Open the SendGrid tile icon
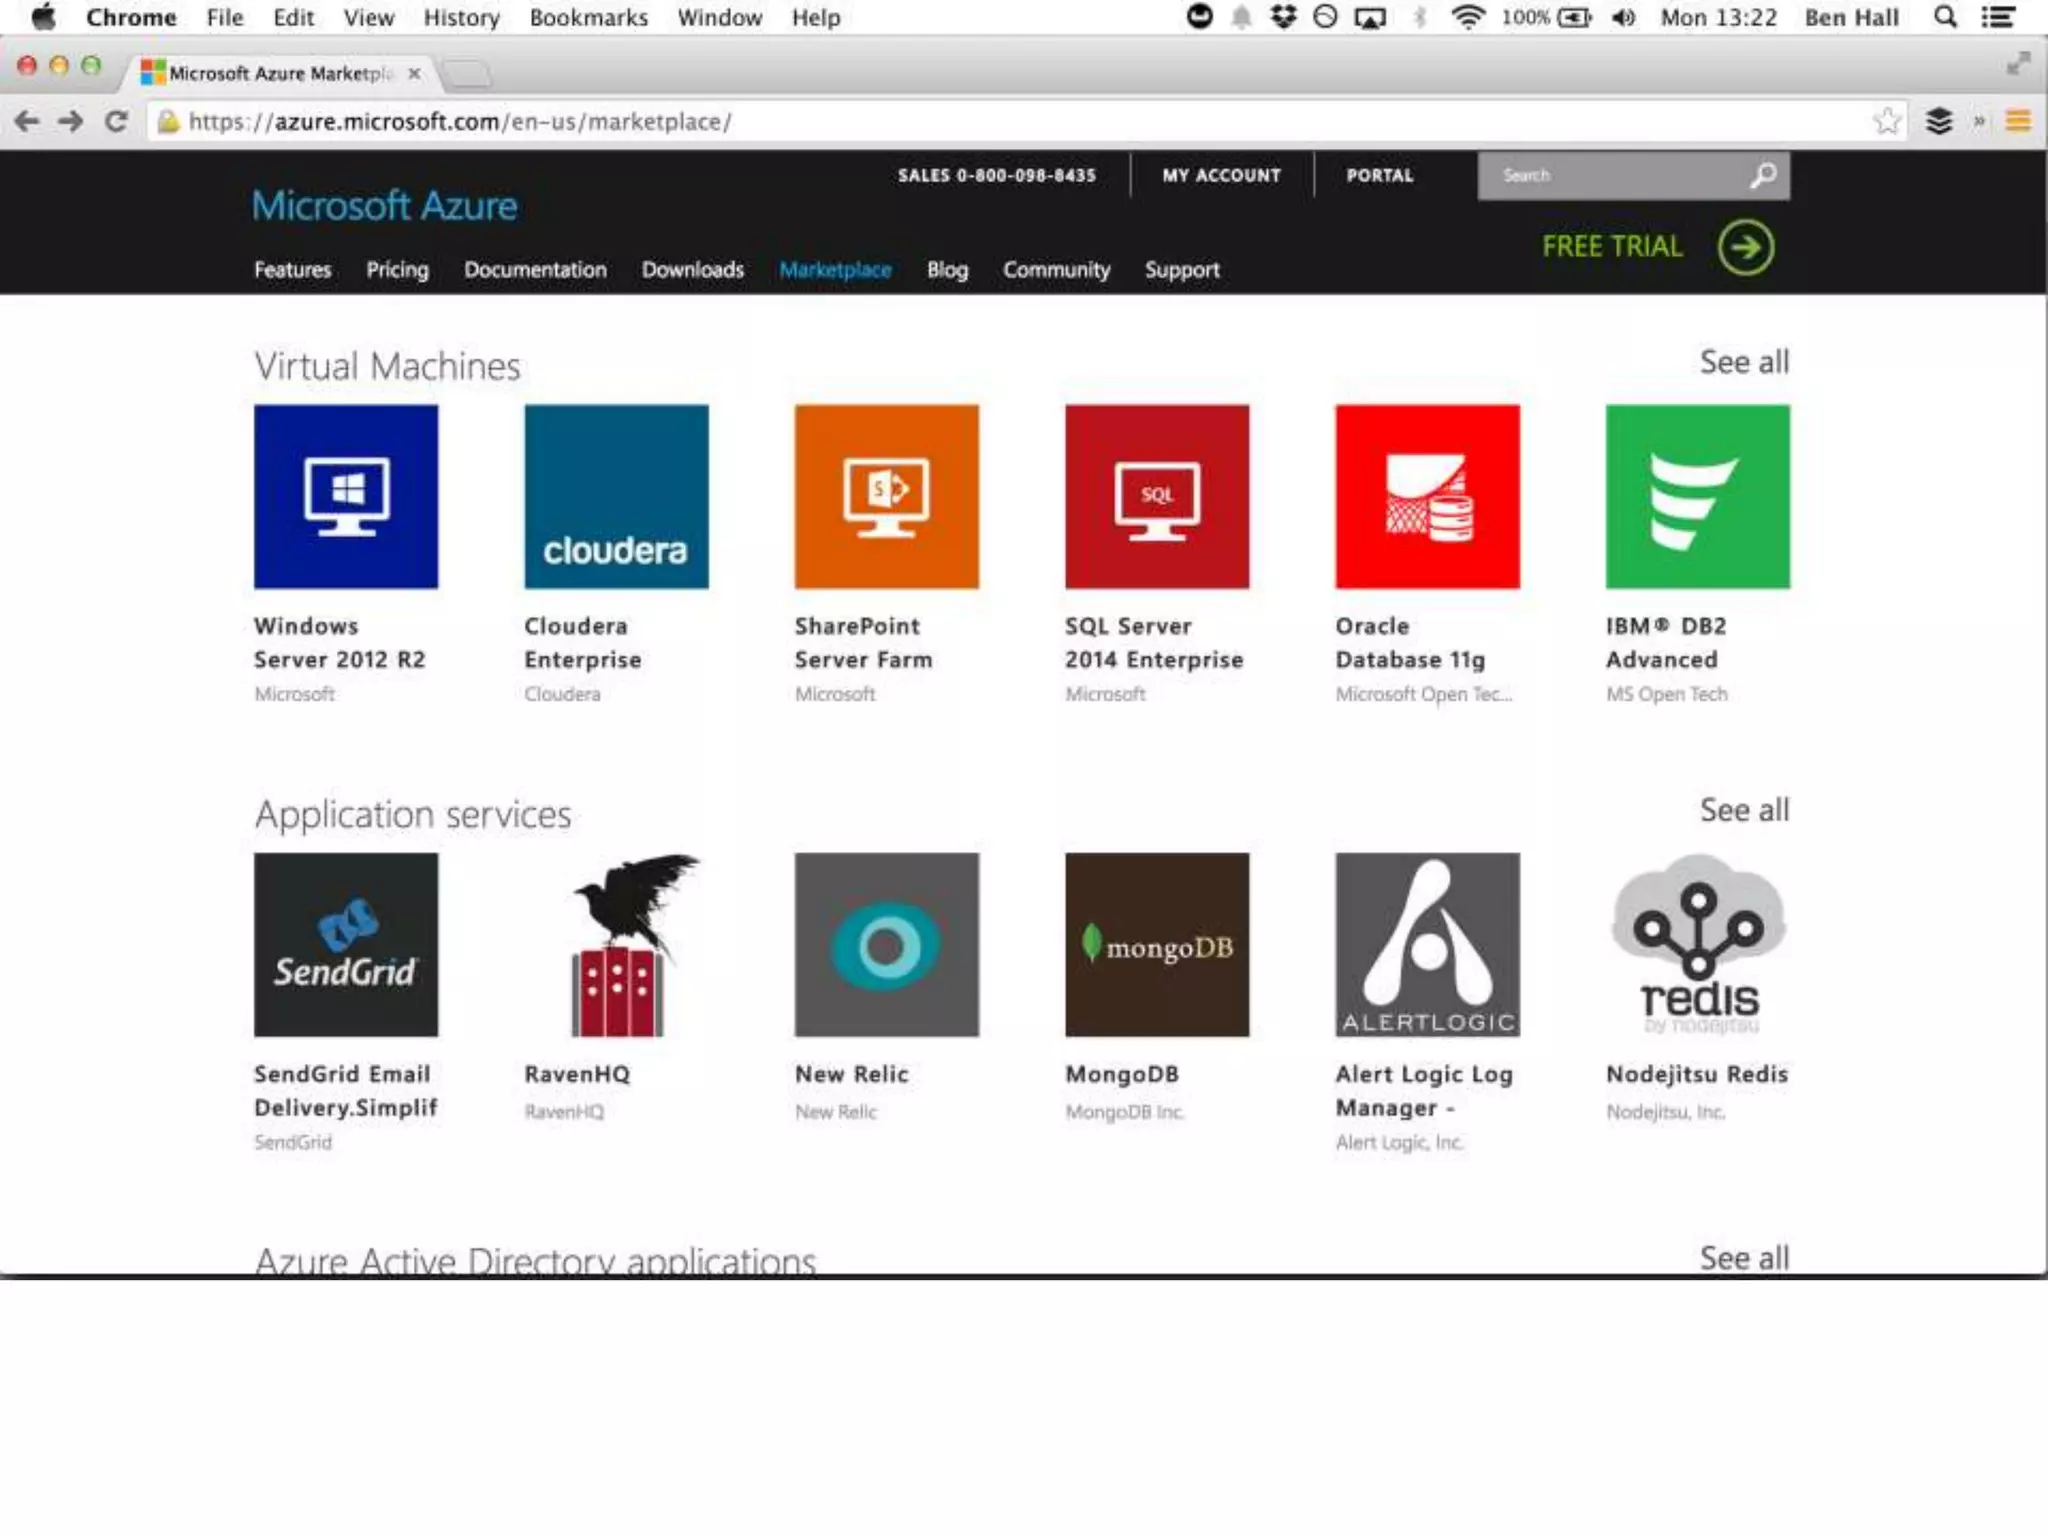2048x1536 pixels. (x=346, y=944)
